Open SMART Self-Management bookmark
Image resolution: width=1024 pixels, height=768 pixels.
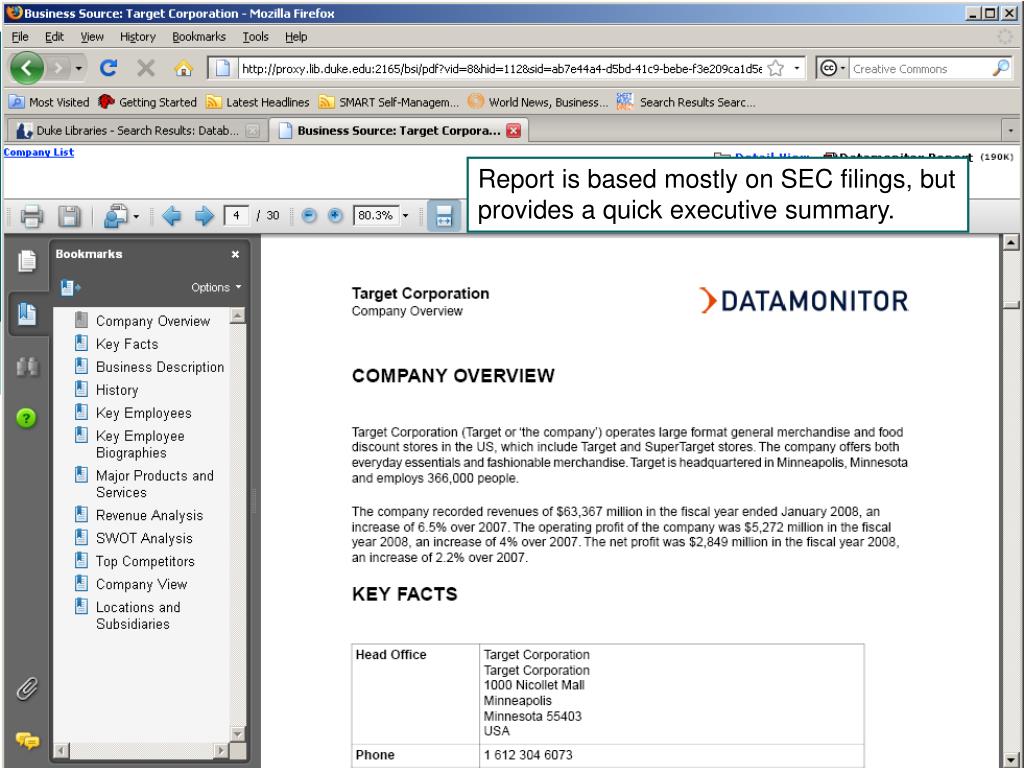click(389, 102)
